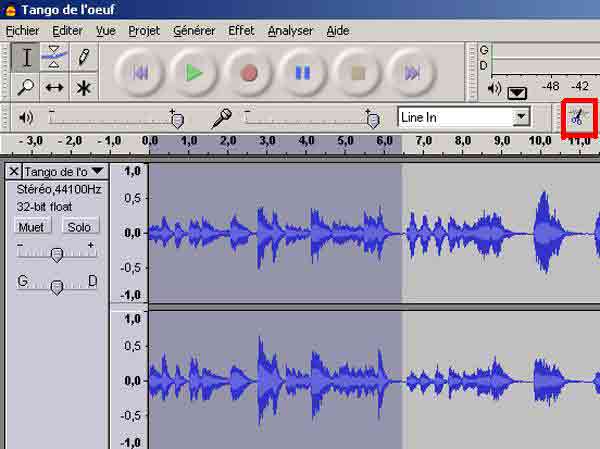Toggle the Muet button on track
The image size is (600, 449).
(x=31, y=227)
